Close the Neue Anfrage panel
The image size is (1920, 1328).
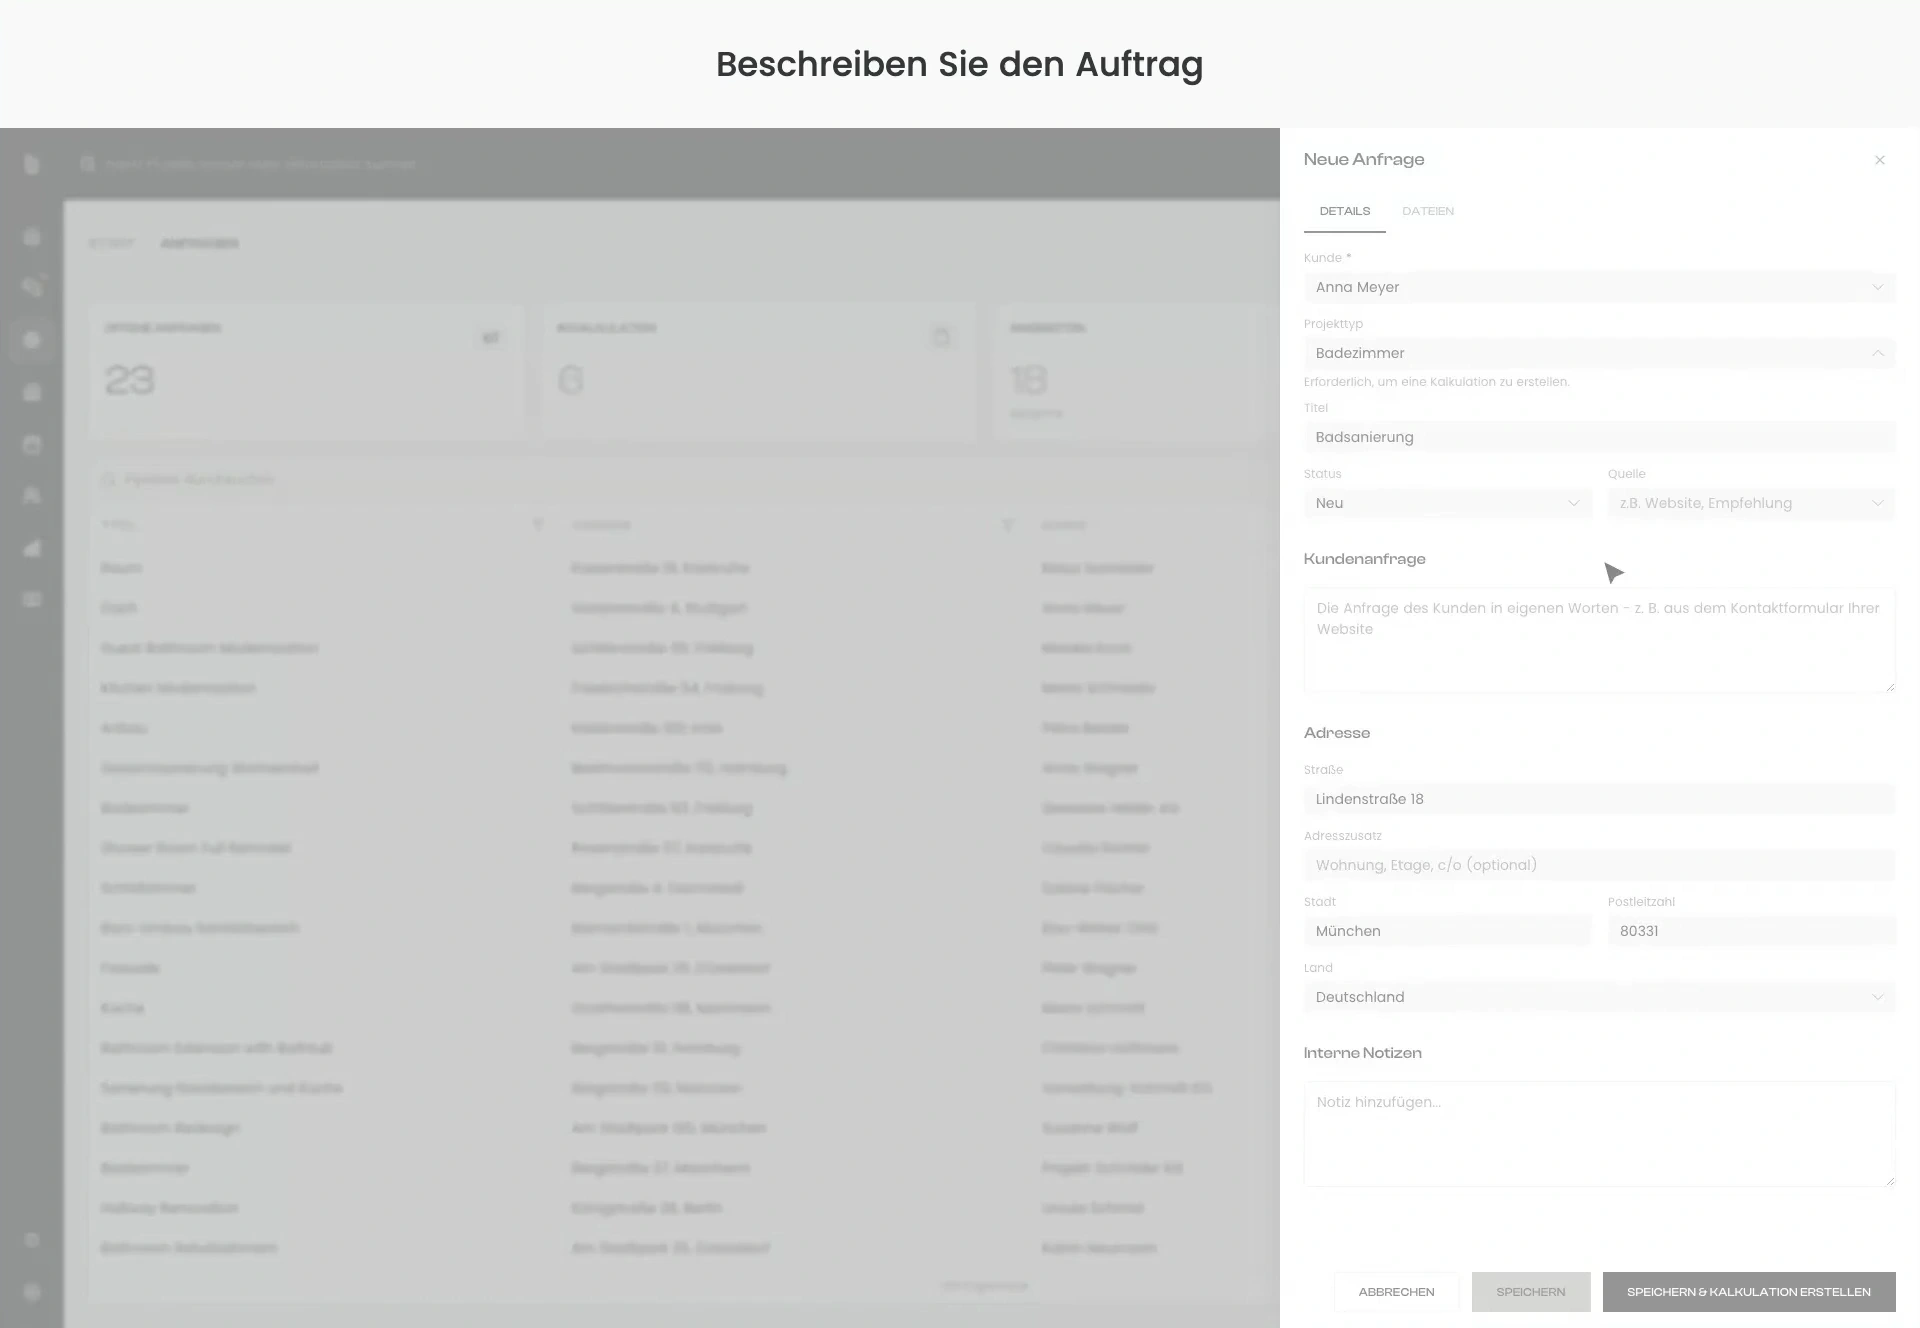point(1879,160)
